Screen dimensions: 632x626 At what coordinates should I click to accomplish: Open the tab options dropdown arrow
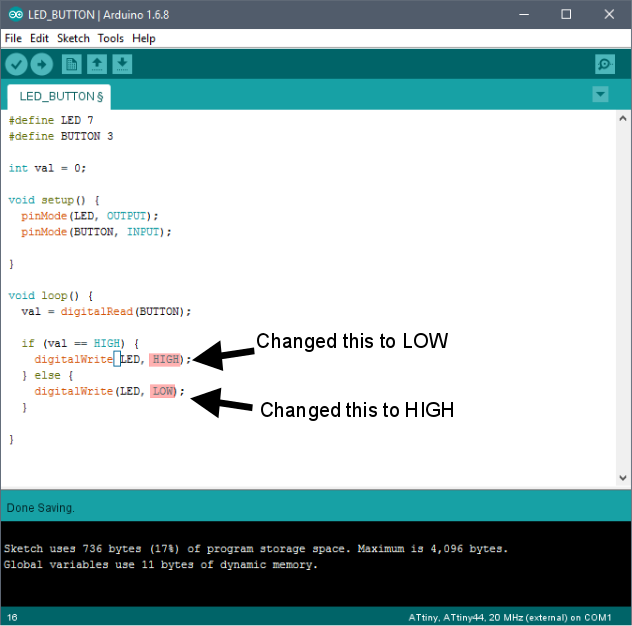click(x=600, y=95)
